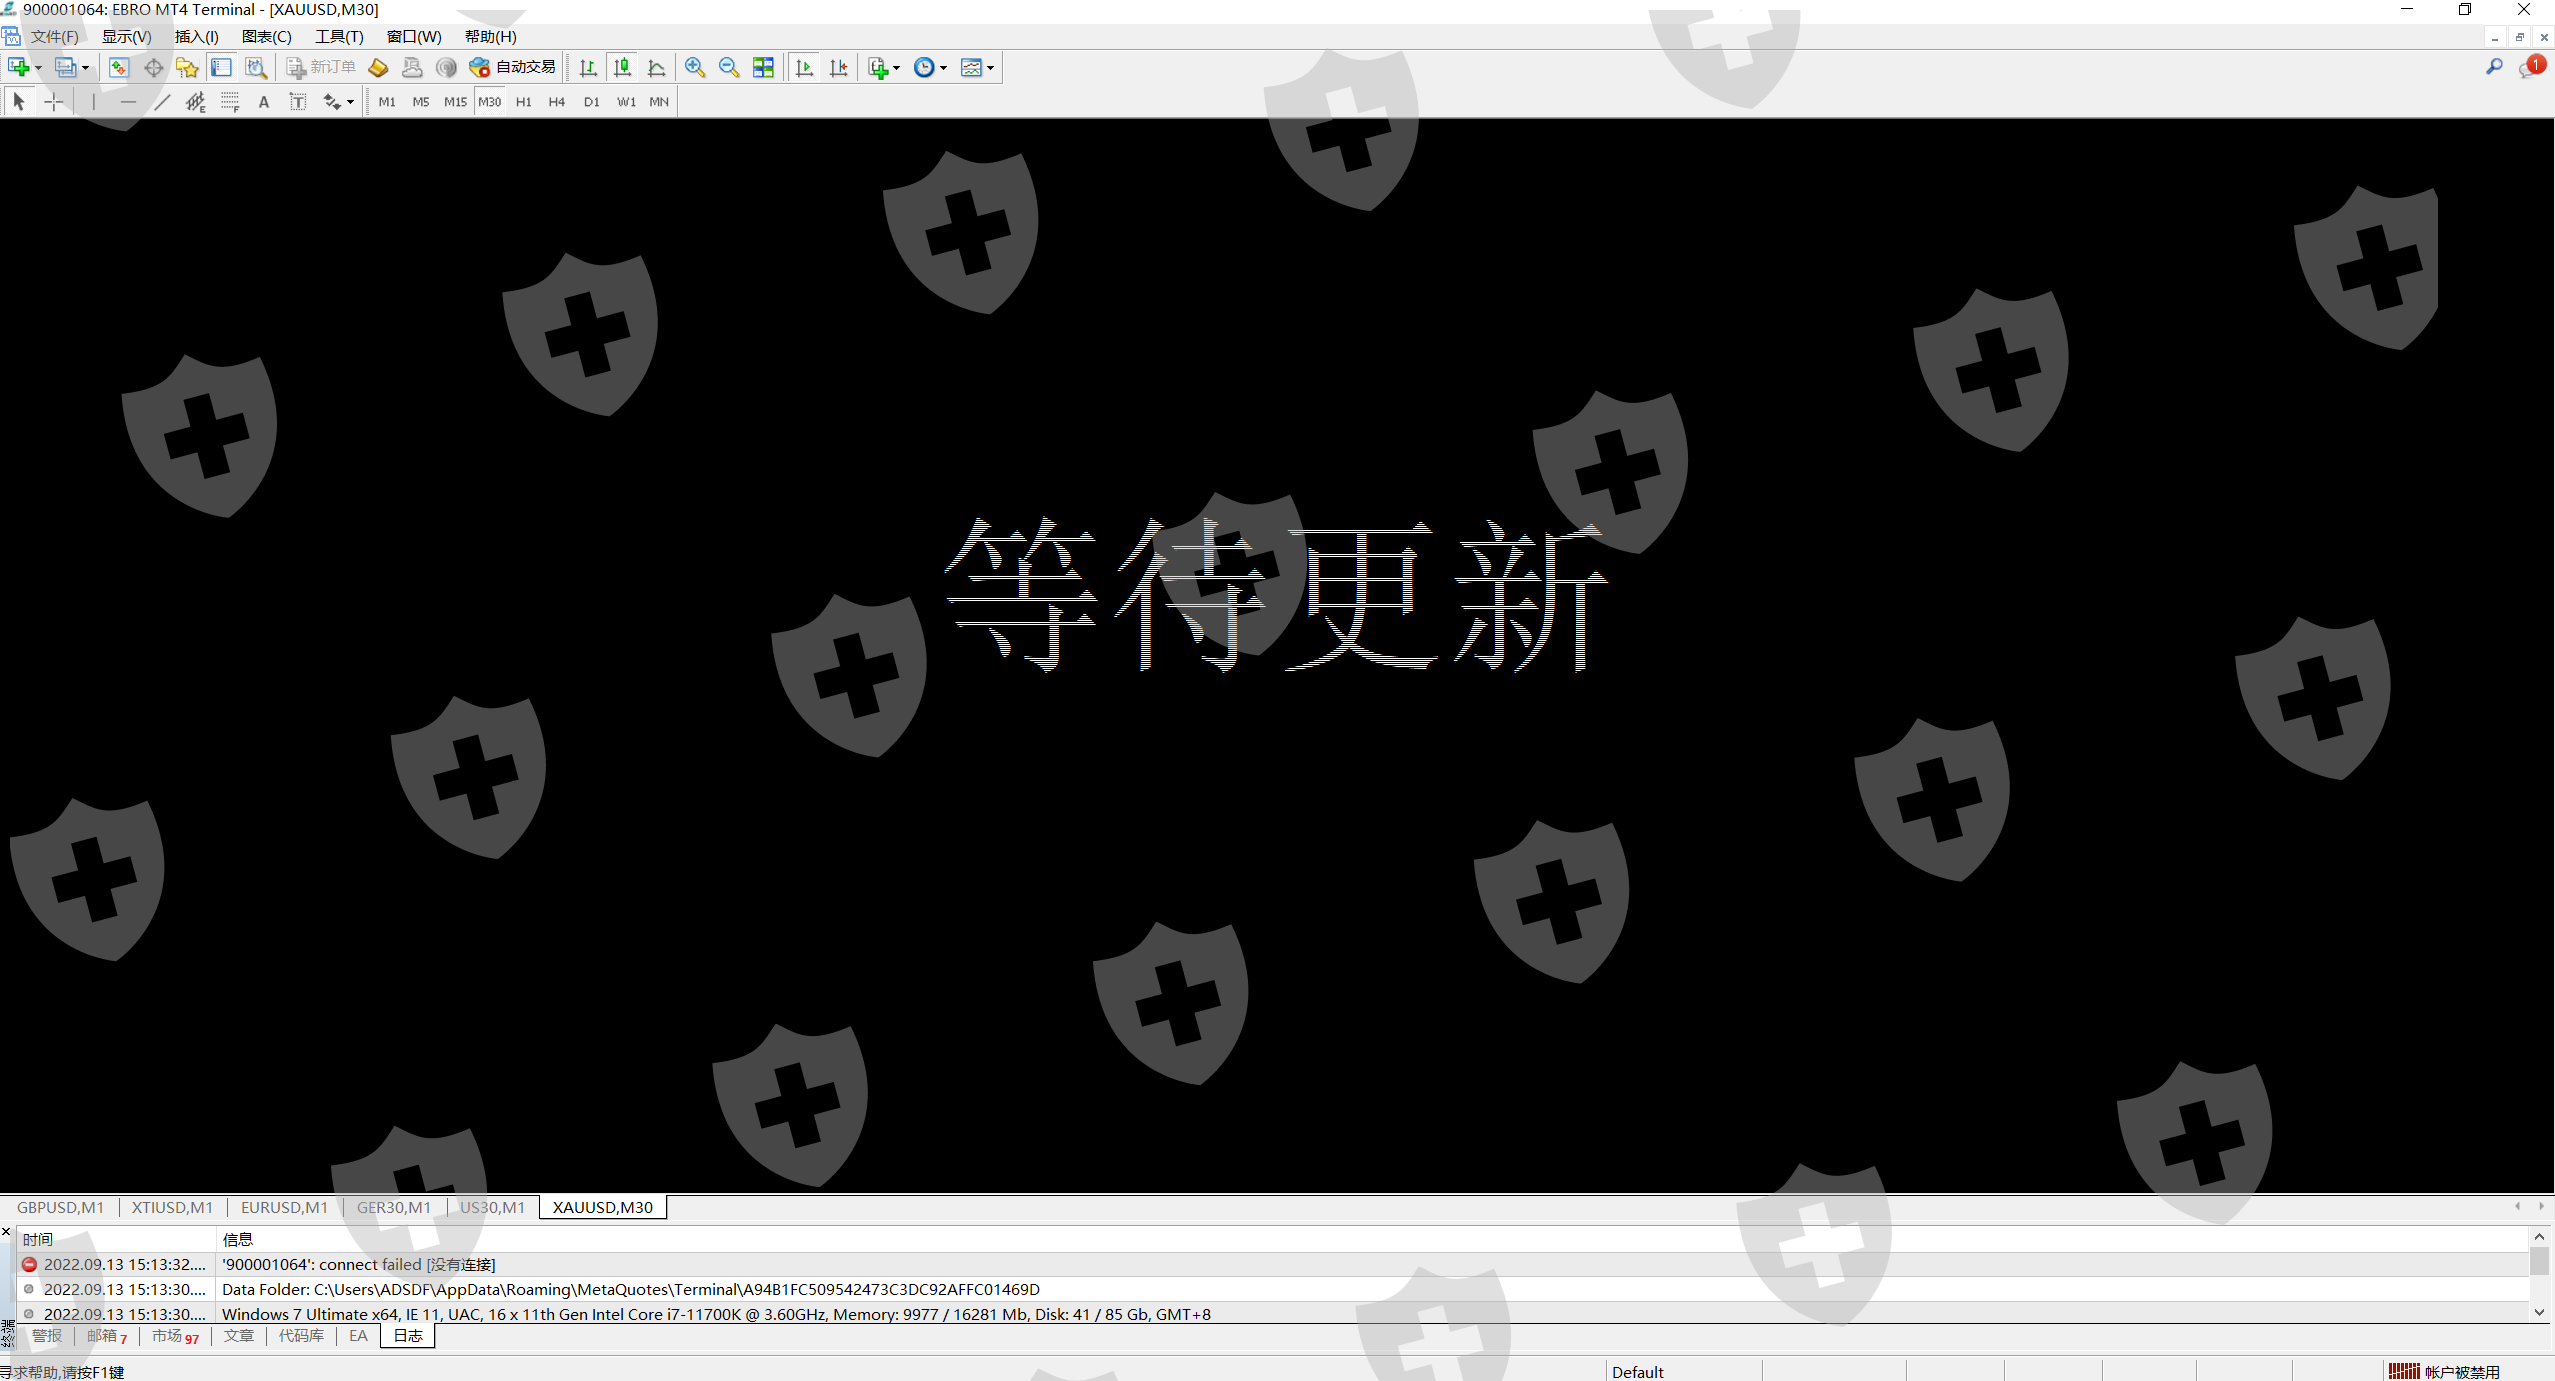Viewport: 2555px width, 1381px height.
Task: Toggle chart auto scroll button
Action: (x=804, y=67)
